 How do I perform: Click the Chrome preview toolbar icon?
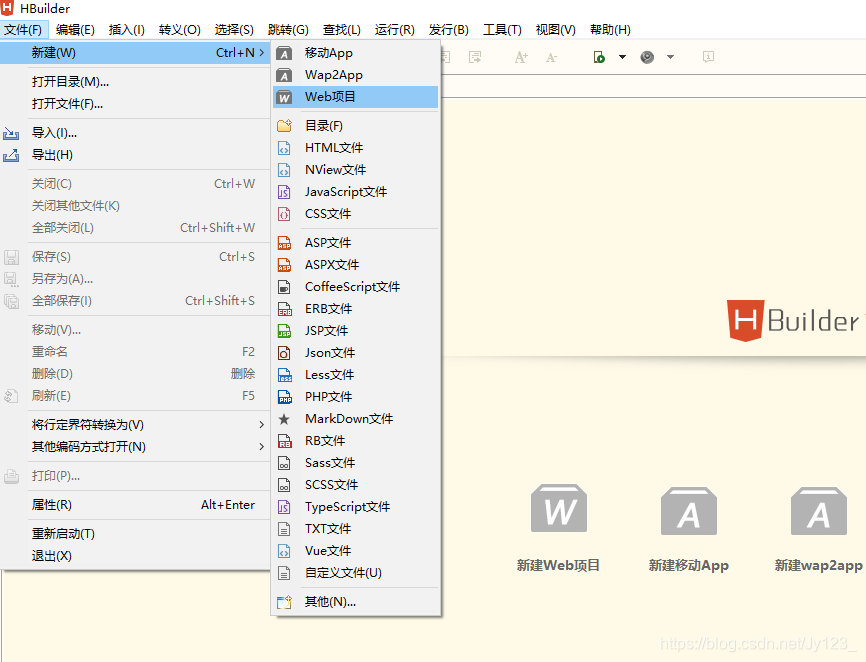pyautogui.click(x=647, y=57)
